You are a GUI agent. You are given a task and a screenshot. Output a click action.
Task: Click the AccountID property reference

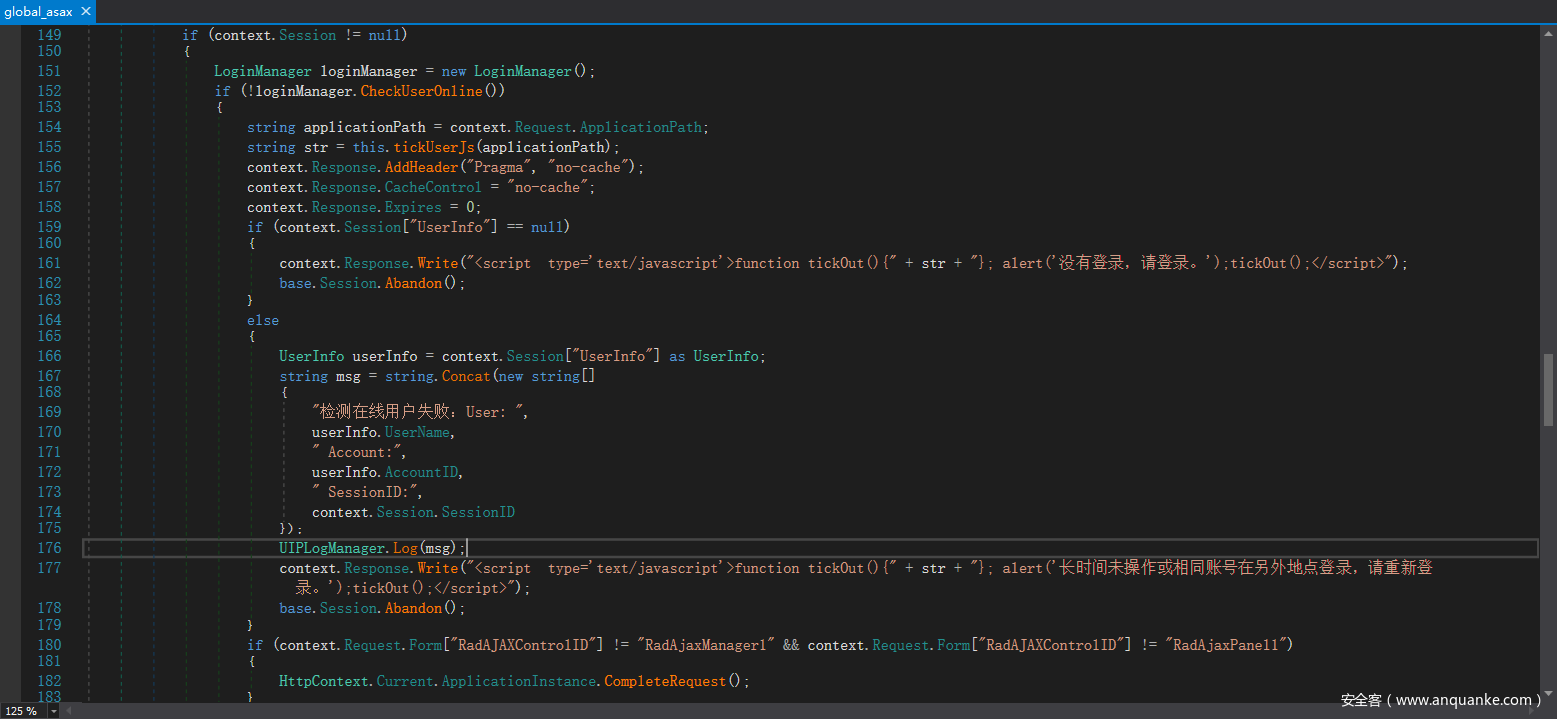point(422,472)
